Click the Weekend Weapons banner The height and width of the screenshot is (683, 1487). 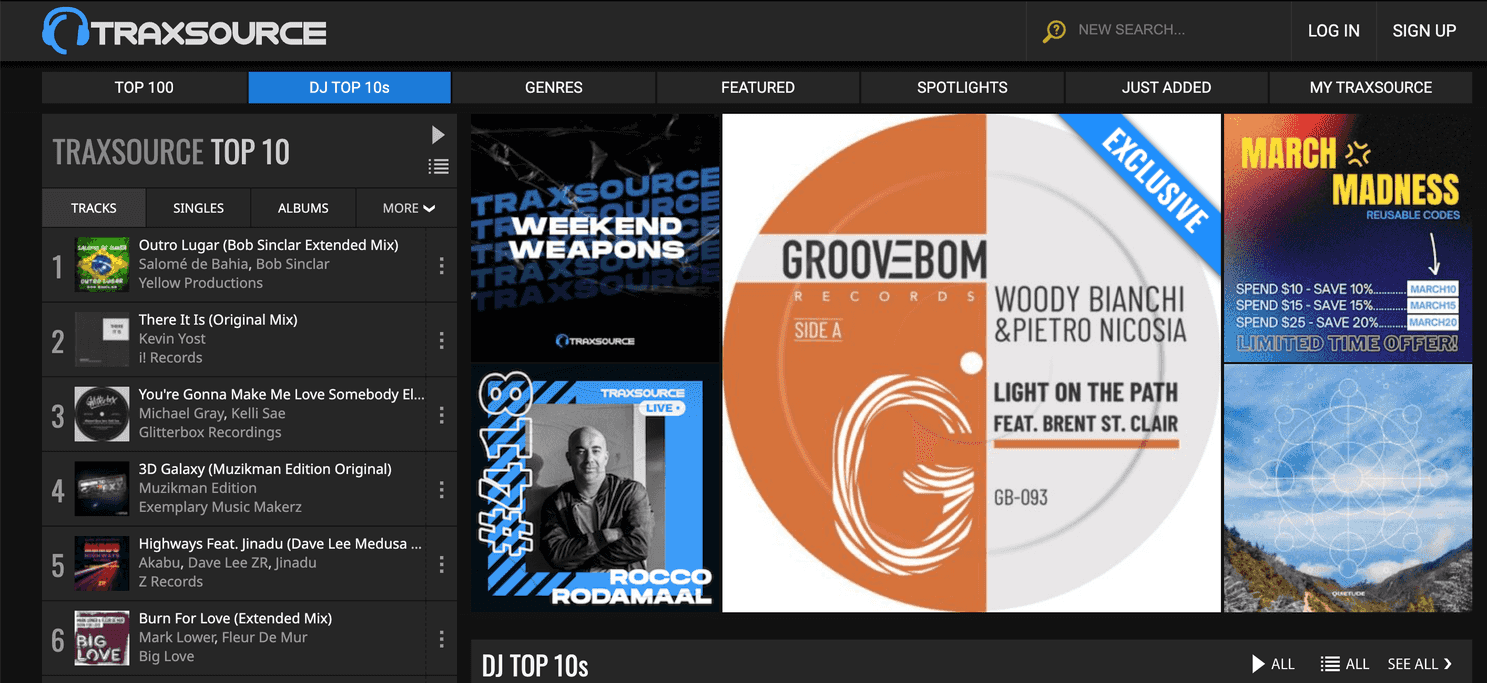pyautogui.click(x=594, y=238)
